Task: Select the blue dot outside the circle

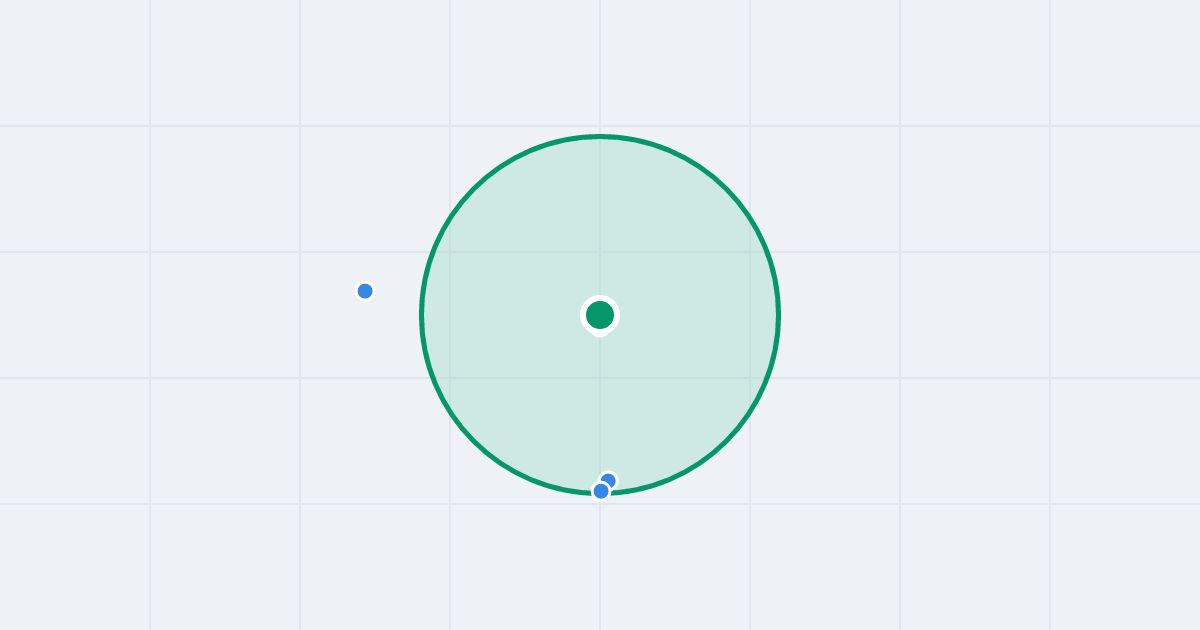Action: 365,291
